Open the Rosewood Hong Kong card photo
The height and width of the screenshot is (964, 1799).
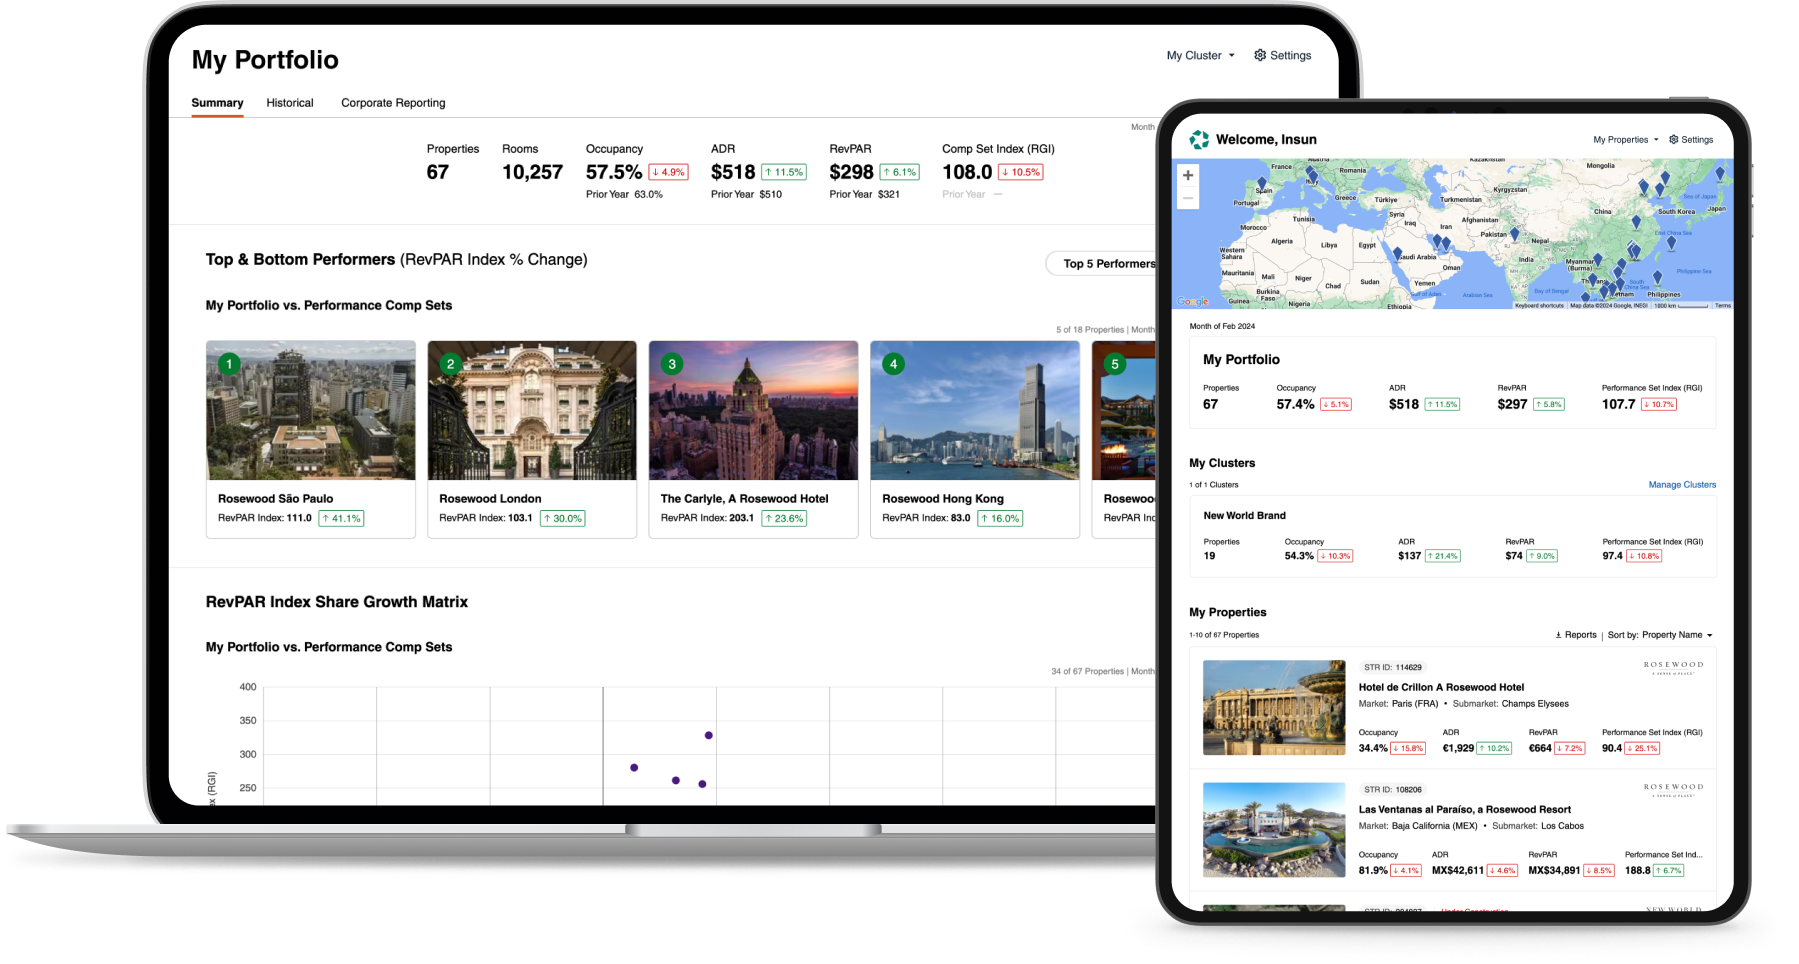coord(975,410)
